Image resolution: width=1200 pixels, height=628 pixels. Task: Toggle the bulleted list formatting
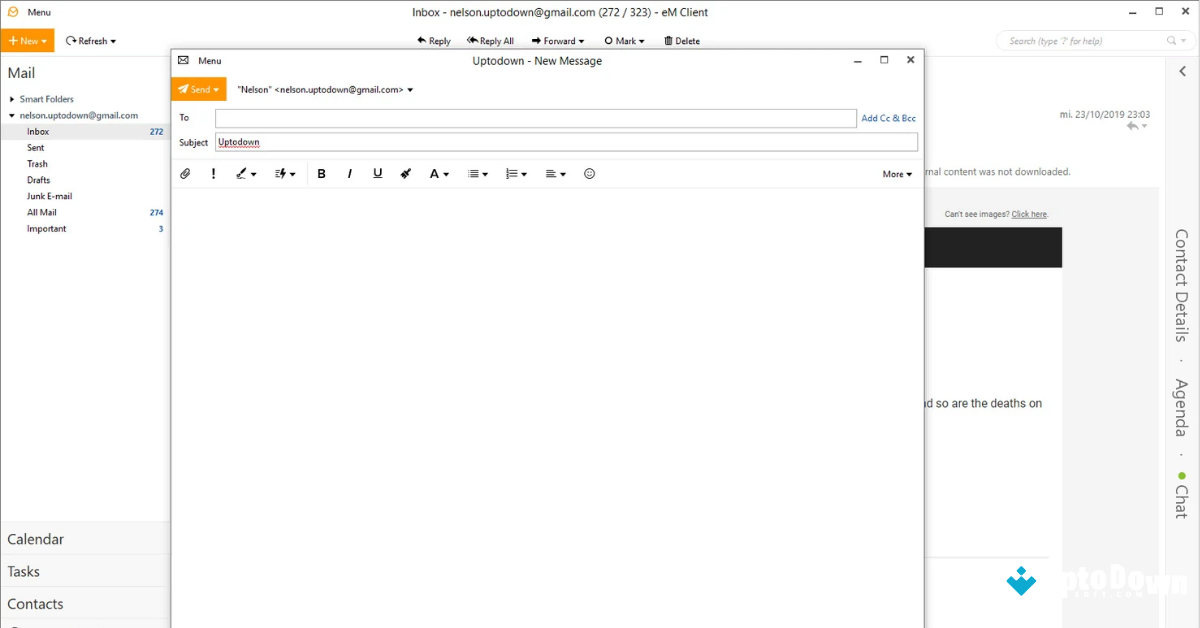(477, 173)
